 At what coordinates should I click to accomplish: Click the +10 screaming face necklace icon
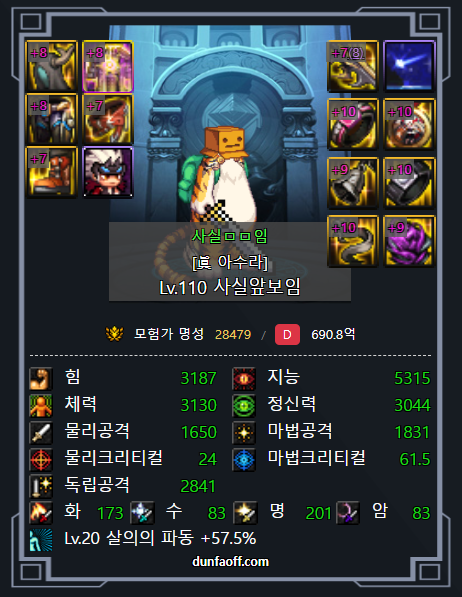tap(409, 124)
